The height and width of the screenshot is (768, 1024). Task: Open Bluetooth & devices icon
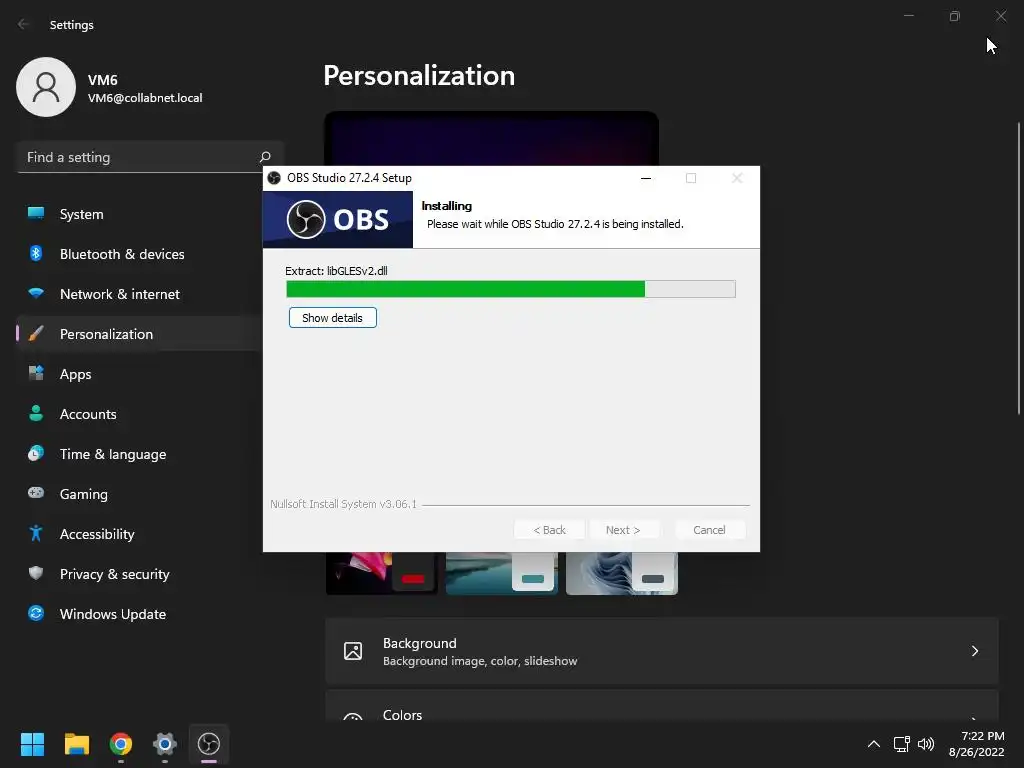point(36,253)
